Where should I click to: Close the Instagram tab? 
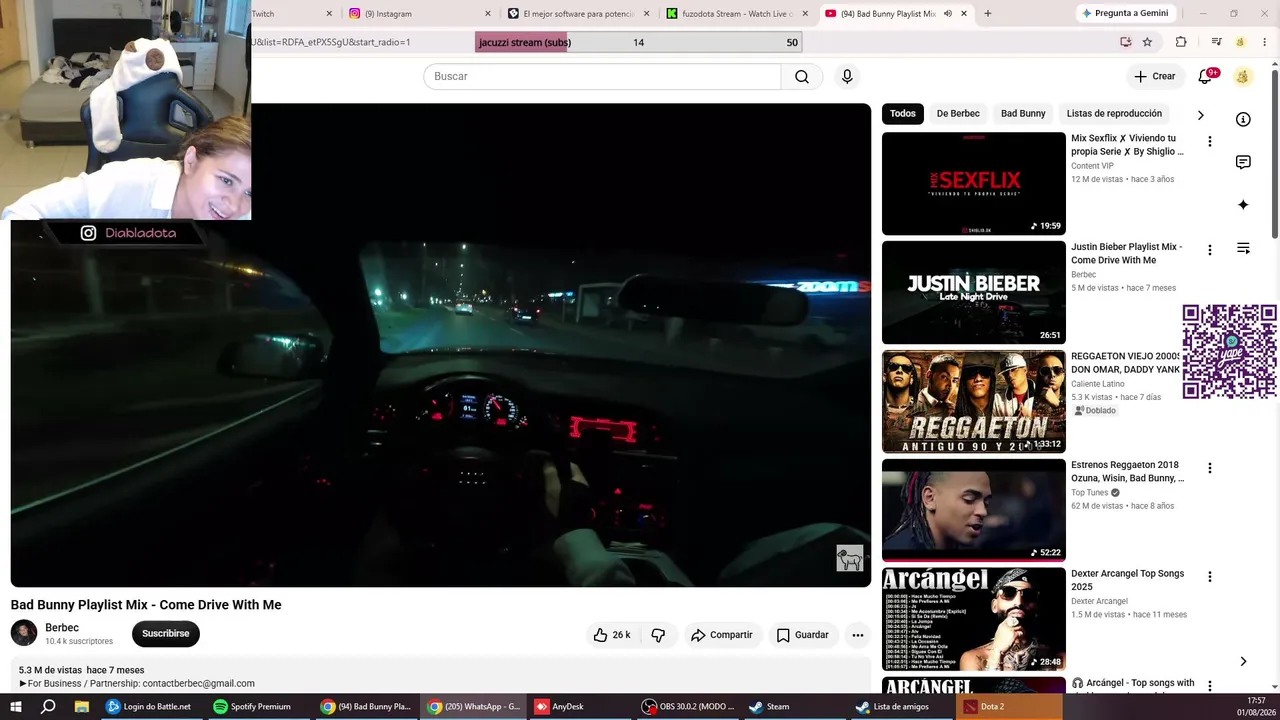[488, 14]
